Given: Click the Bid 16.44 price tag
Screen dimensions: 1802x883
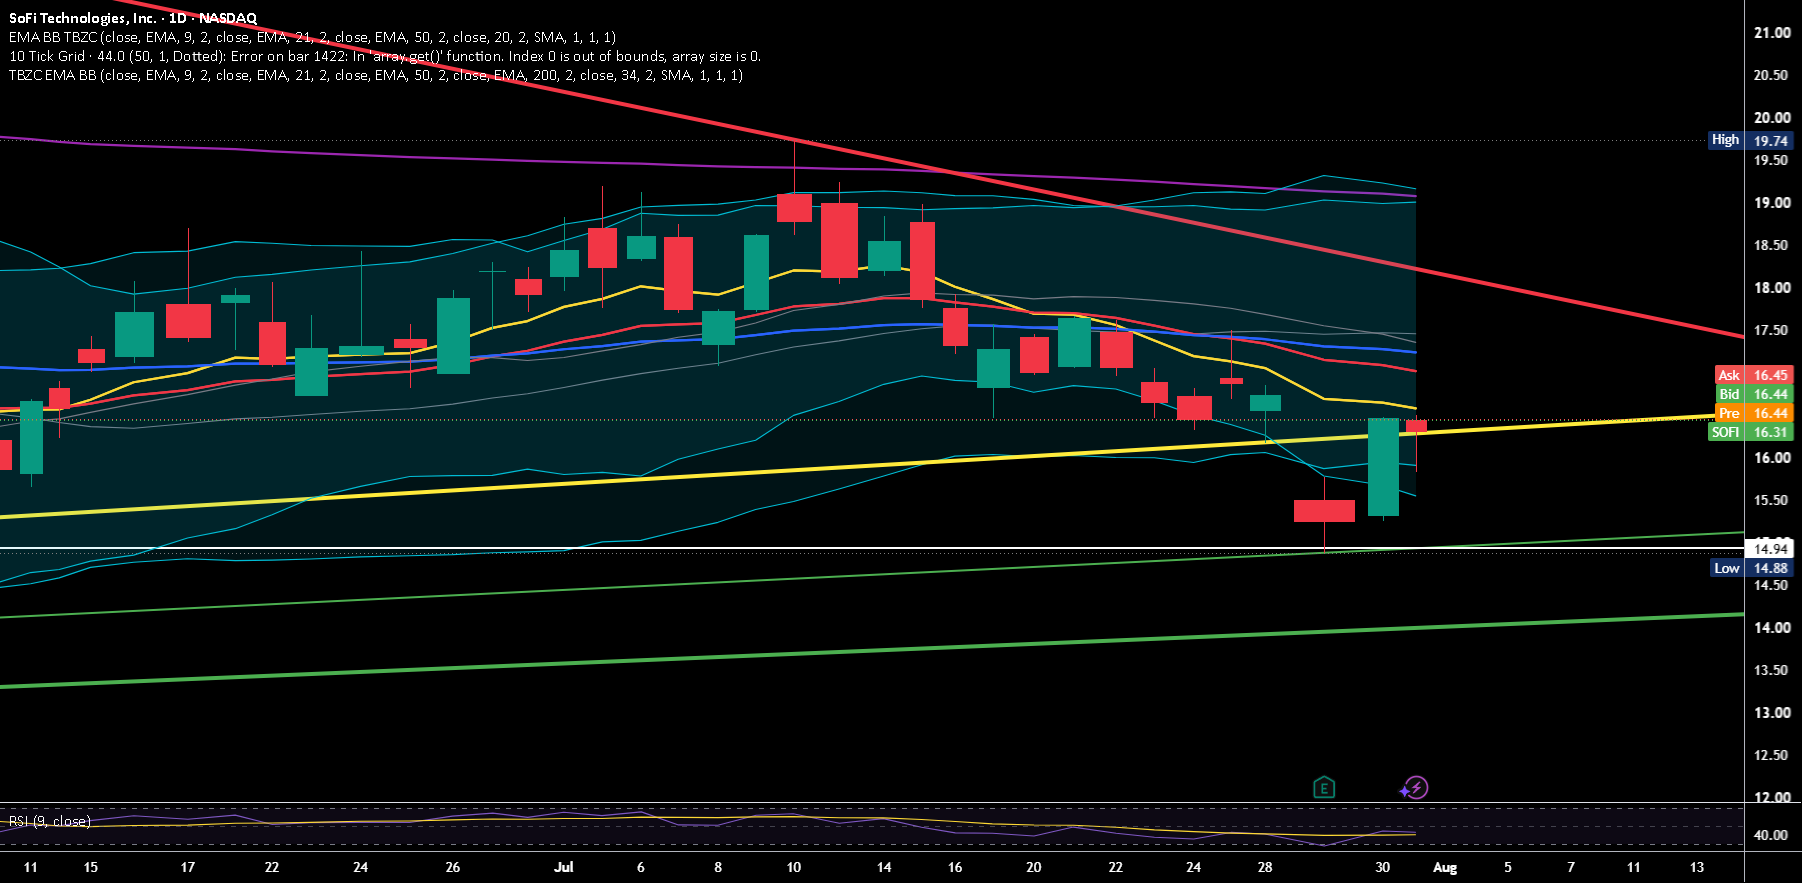Looking at the screenshot, I should point(1754,394).
